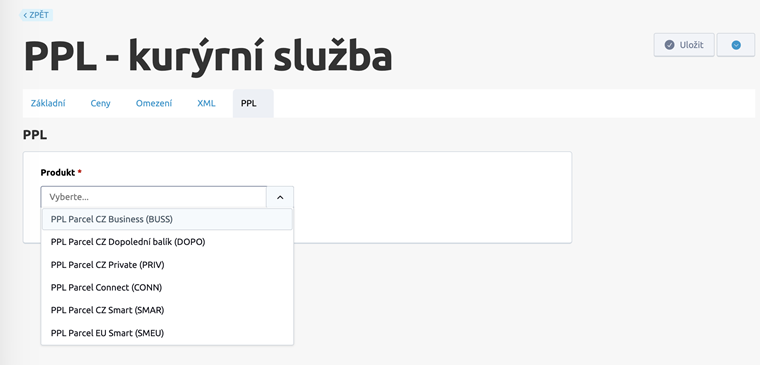760x365 pixels.
Task: Pick PPL Parcel EU Smart (SMEU)
Action: coord(167,333)
